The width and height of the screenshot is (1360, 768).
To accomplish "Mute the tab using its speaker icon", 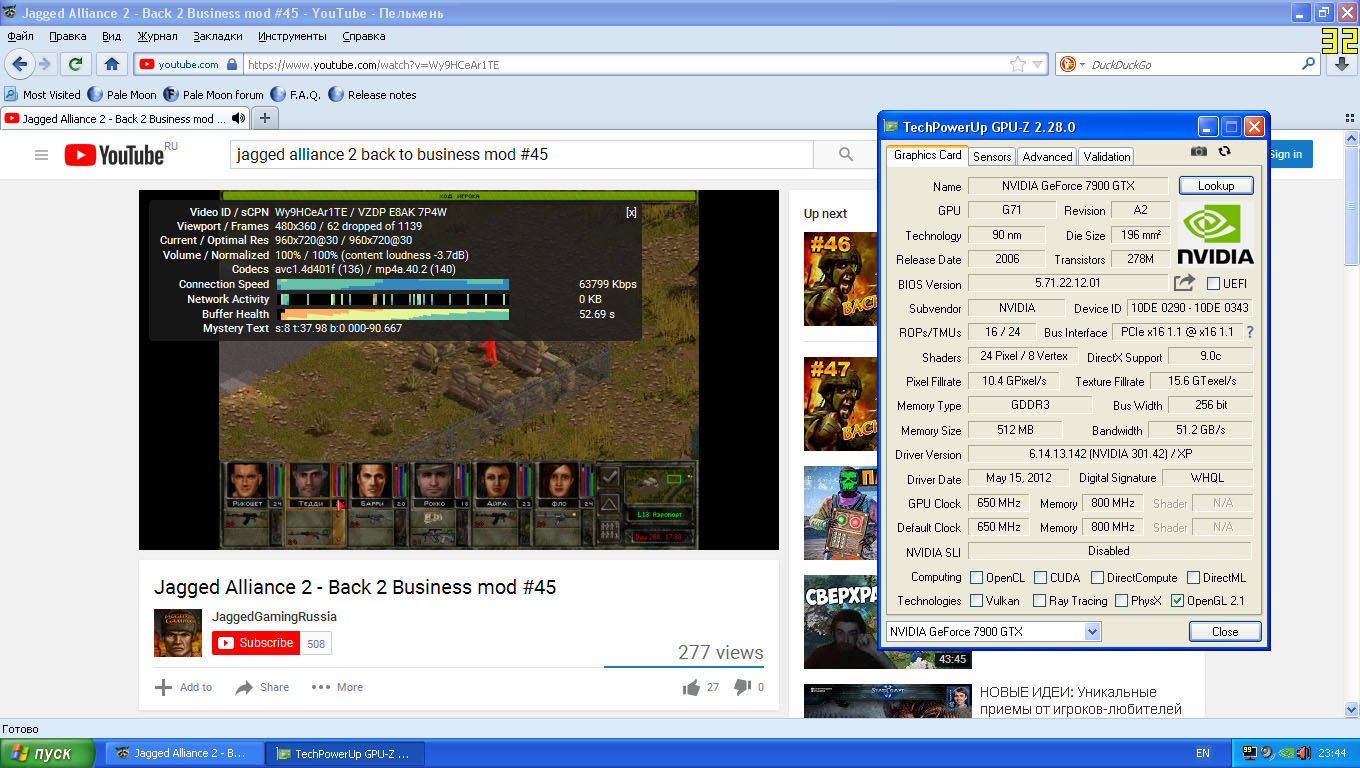I will pyautogui.click(x=238, y=118).
